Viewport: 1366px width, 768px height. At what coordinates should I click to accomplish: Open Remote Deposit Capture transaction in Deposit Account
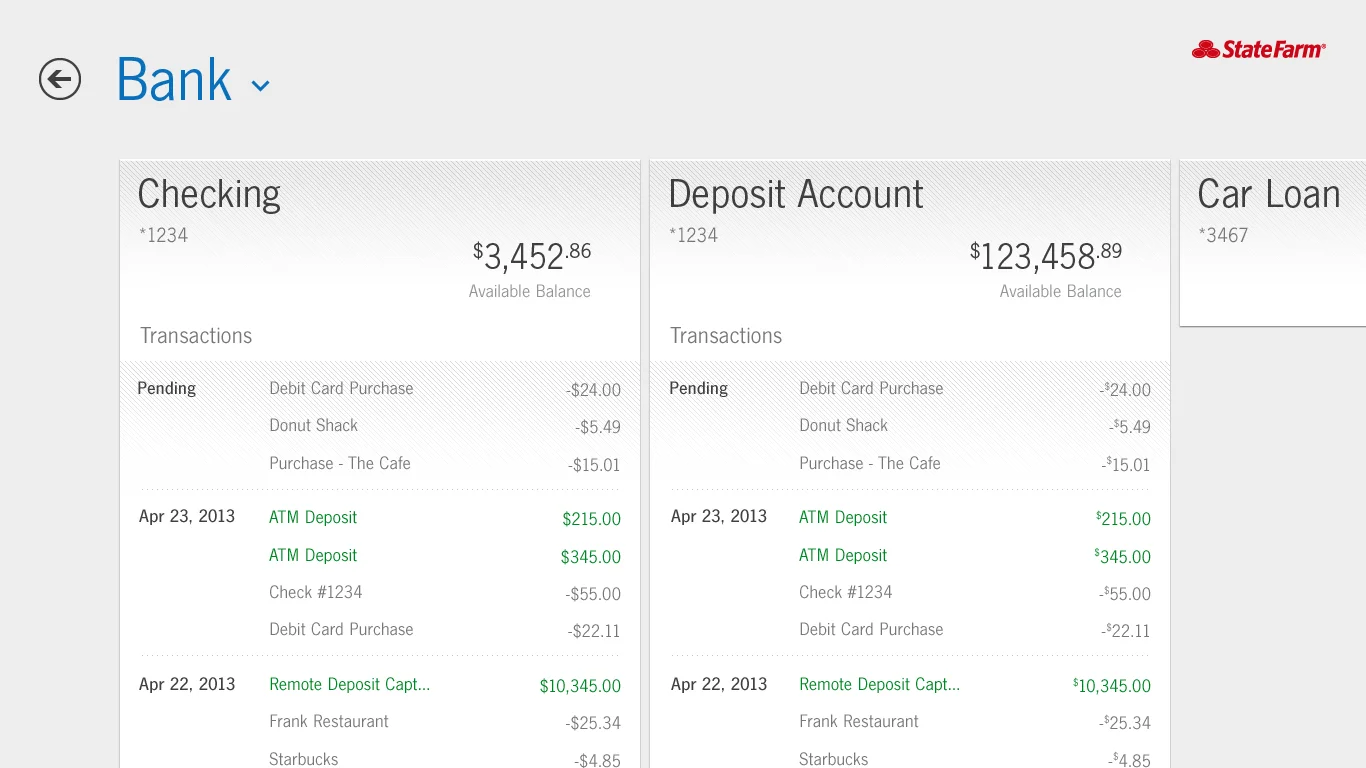point(879,684)
